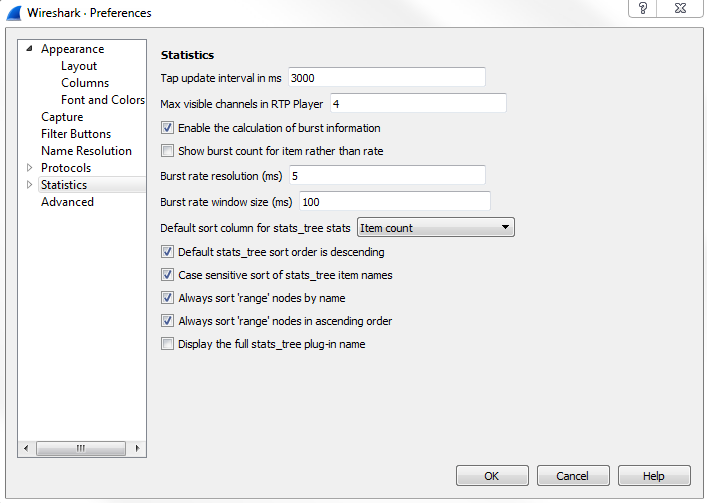Image resolution: width=707 pixels, height=503 pixels.
Task: Go to Capture preferences
Action: click(62, 117)
